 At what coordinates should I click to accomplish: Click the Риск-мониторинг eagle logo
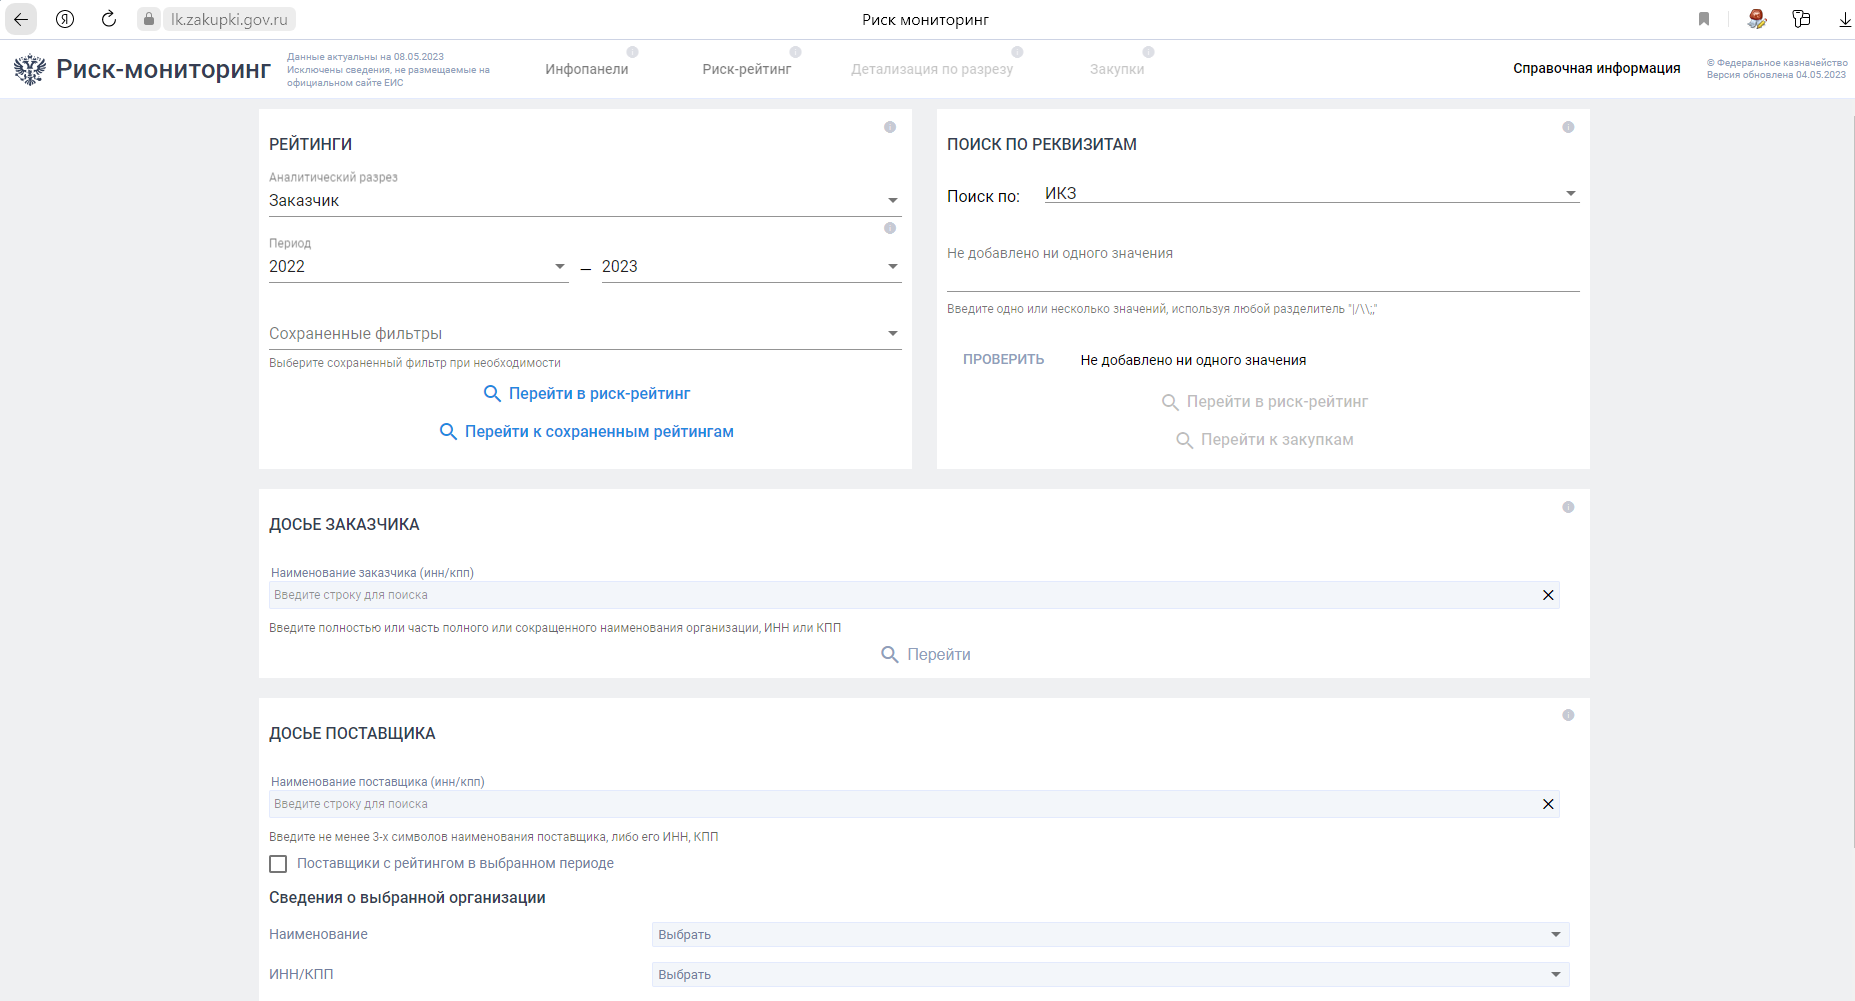(30, 69)
